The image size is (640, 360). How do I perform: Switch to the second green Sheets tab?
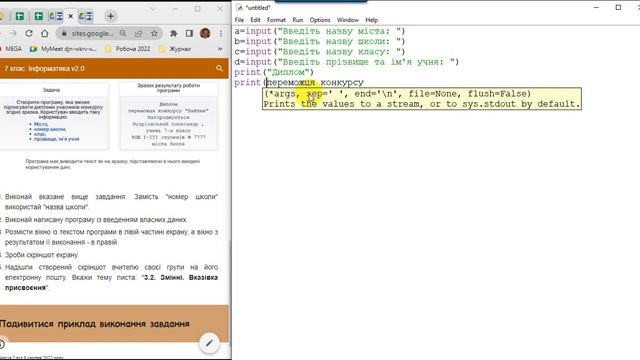[39, 16]
